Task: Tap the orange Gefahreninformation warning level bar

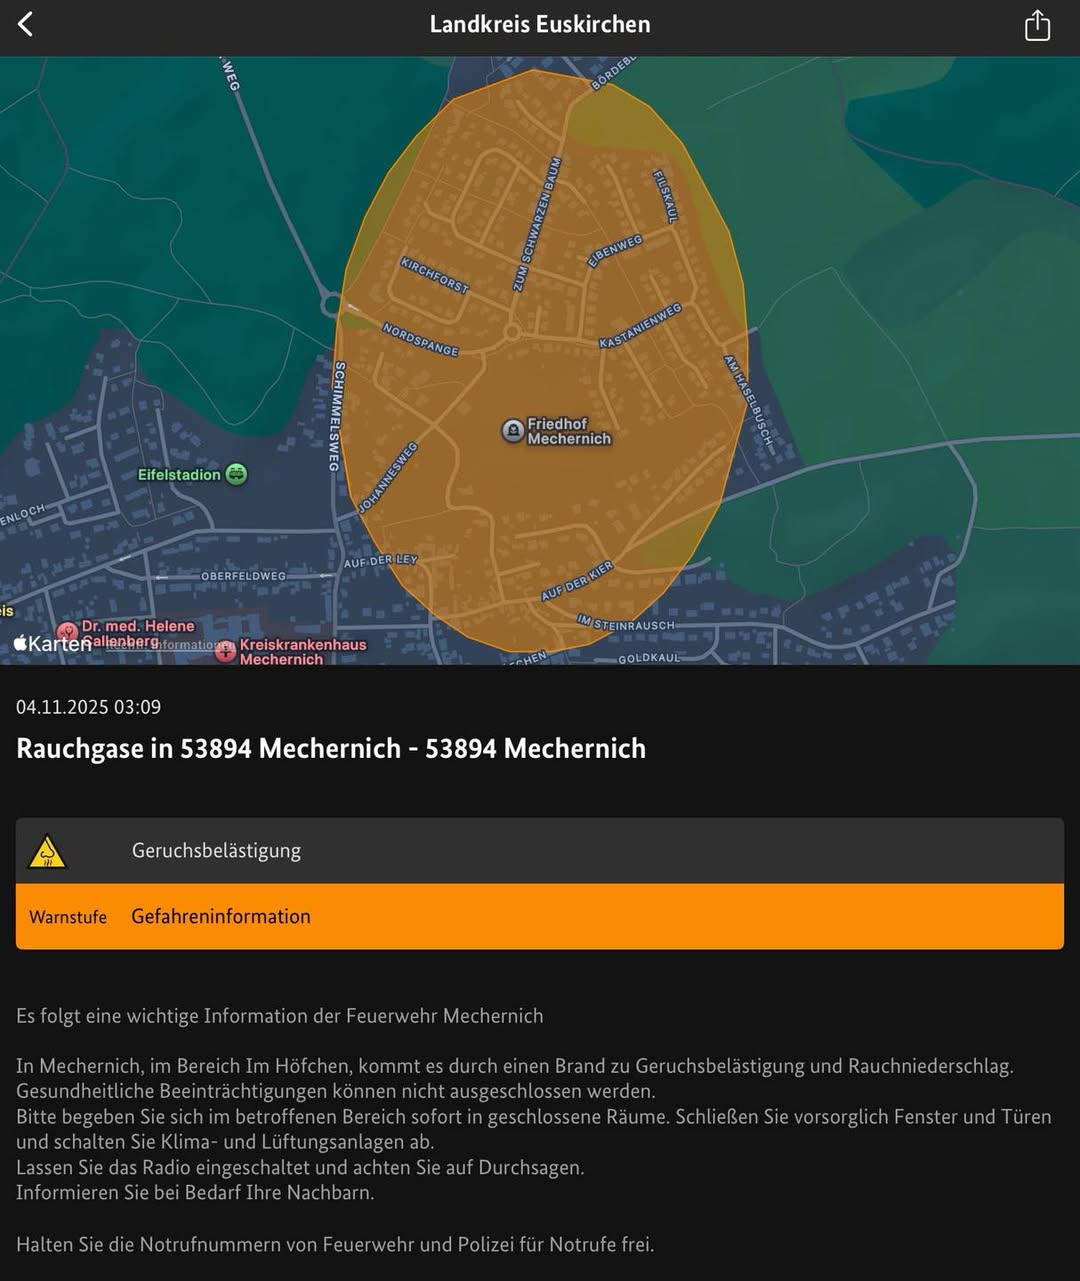Action: [x=540, y=916]
